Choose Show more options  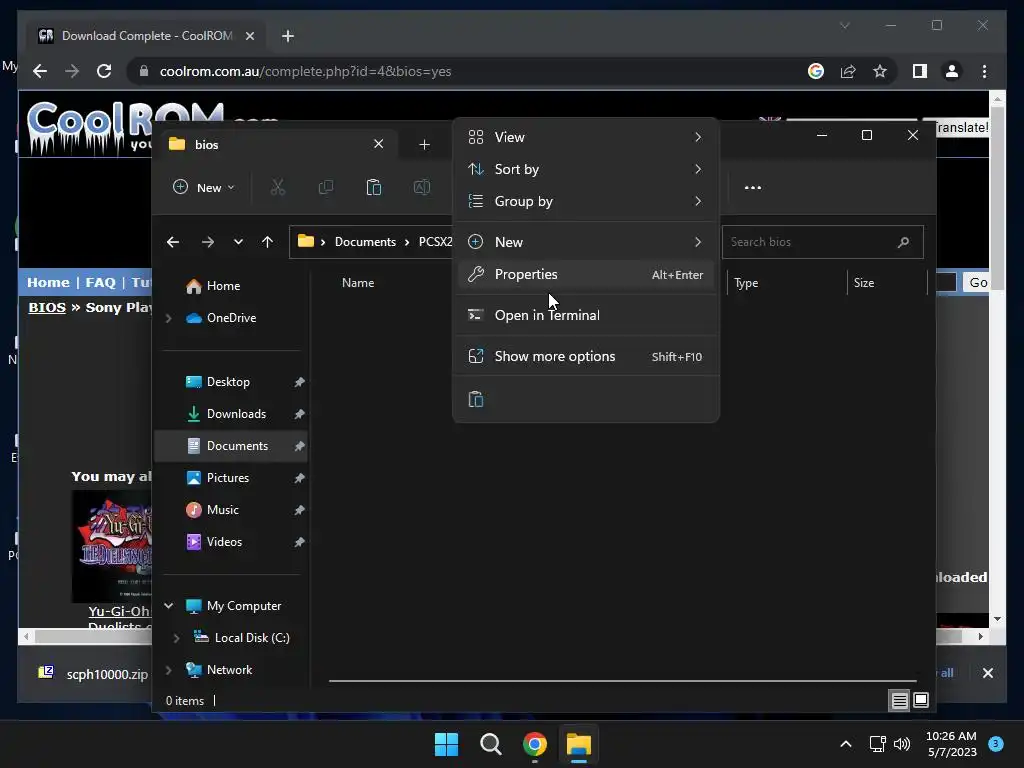click(x=586, y=357)
